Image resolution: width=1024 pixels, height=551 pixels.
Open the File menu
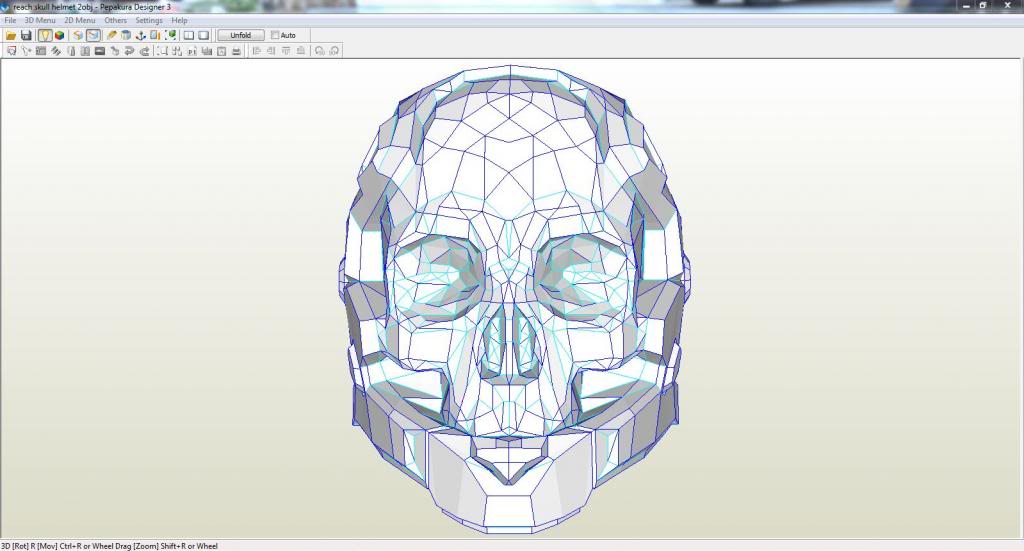click(10, 20)
